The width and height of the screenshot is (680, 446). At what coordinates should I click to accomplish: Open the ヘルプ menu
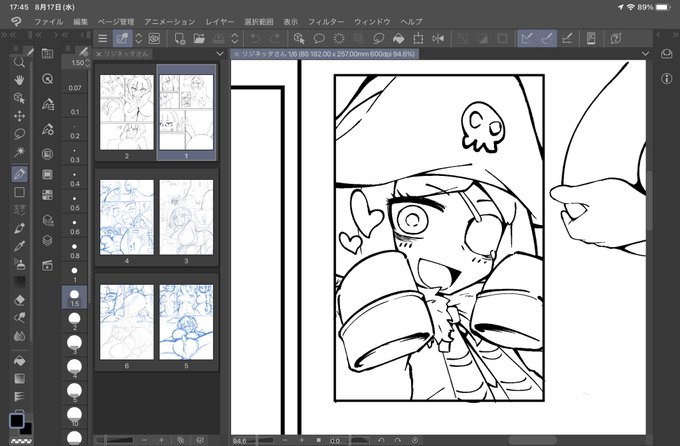pyautogui.click(x=411, y=22)
